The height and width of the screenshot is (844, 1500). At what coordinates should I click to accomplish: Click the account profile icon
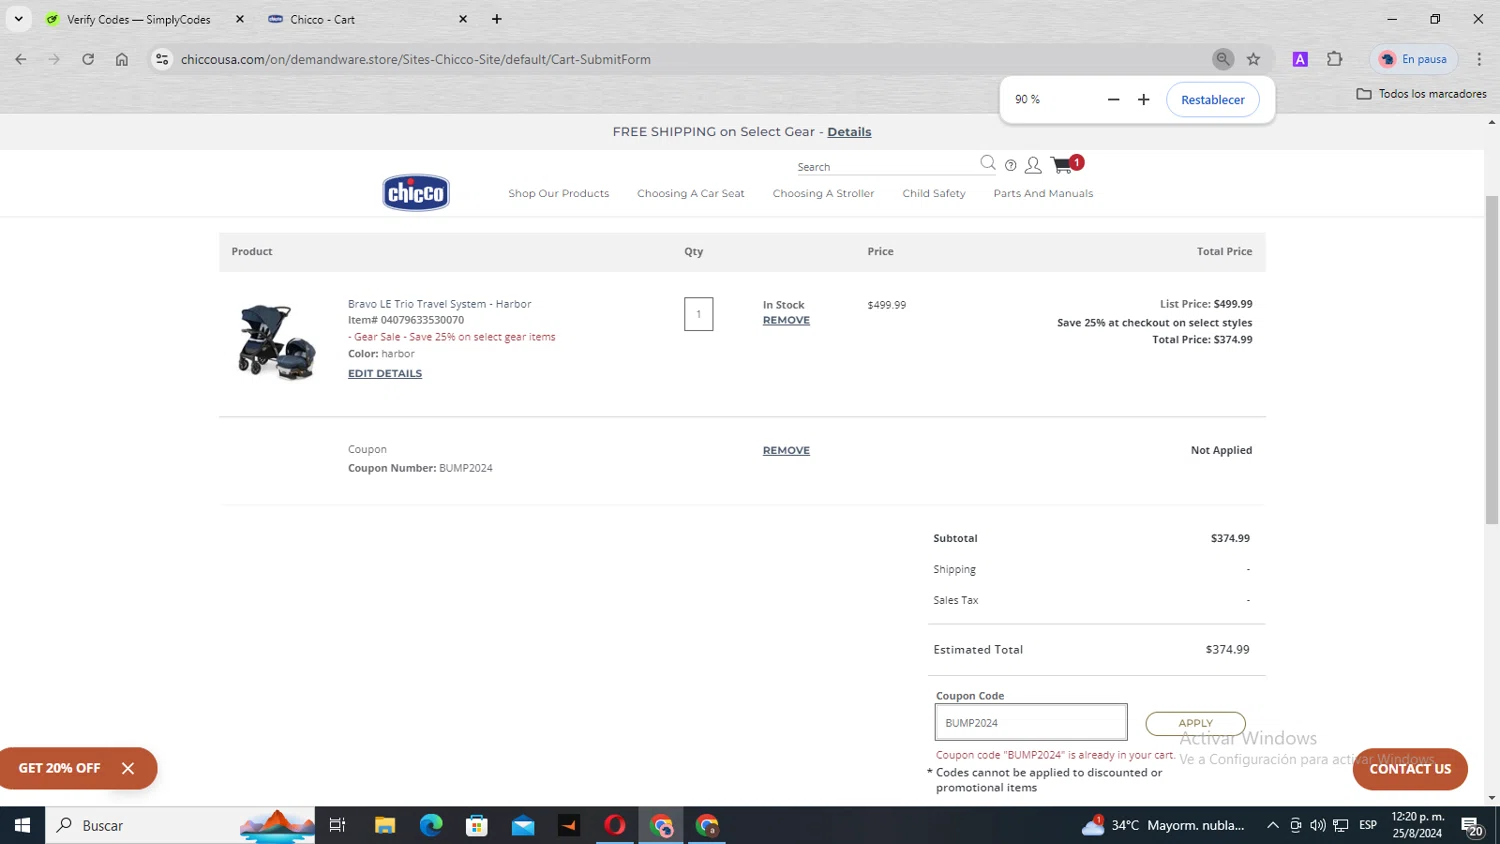coord(1033,165)
